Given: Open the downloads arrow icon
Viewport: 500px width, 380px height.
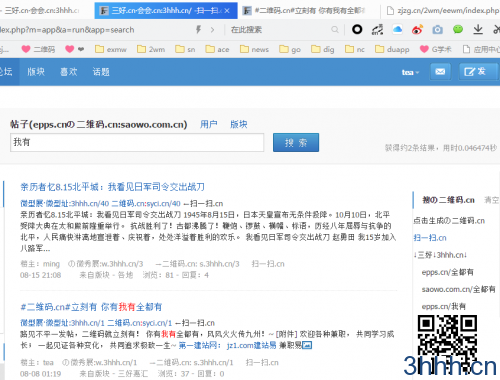Looking at the screenshot, I should 478,29.
